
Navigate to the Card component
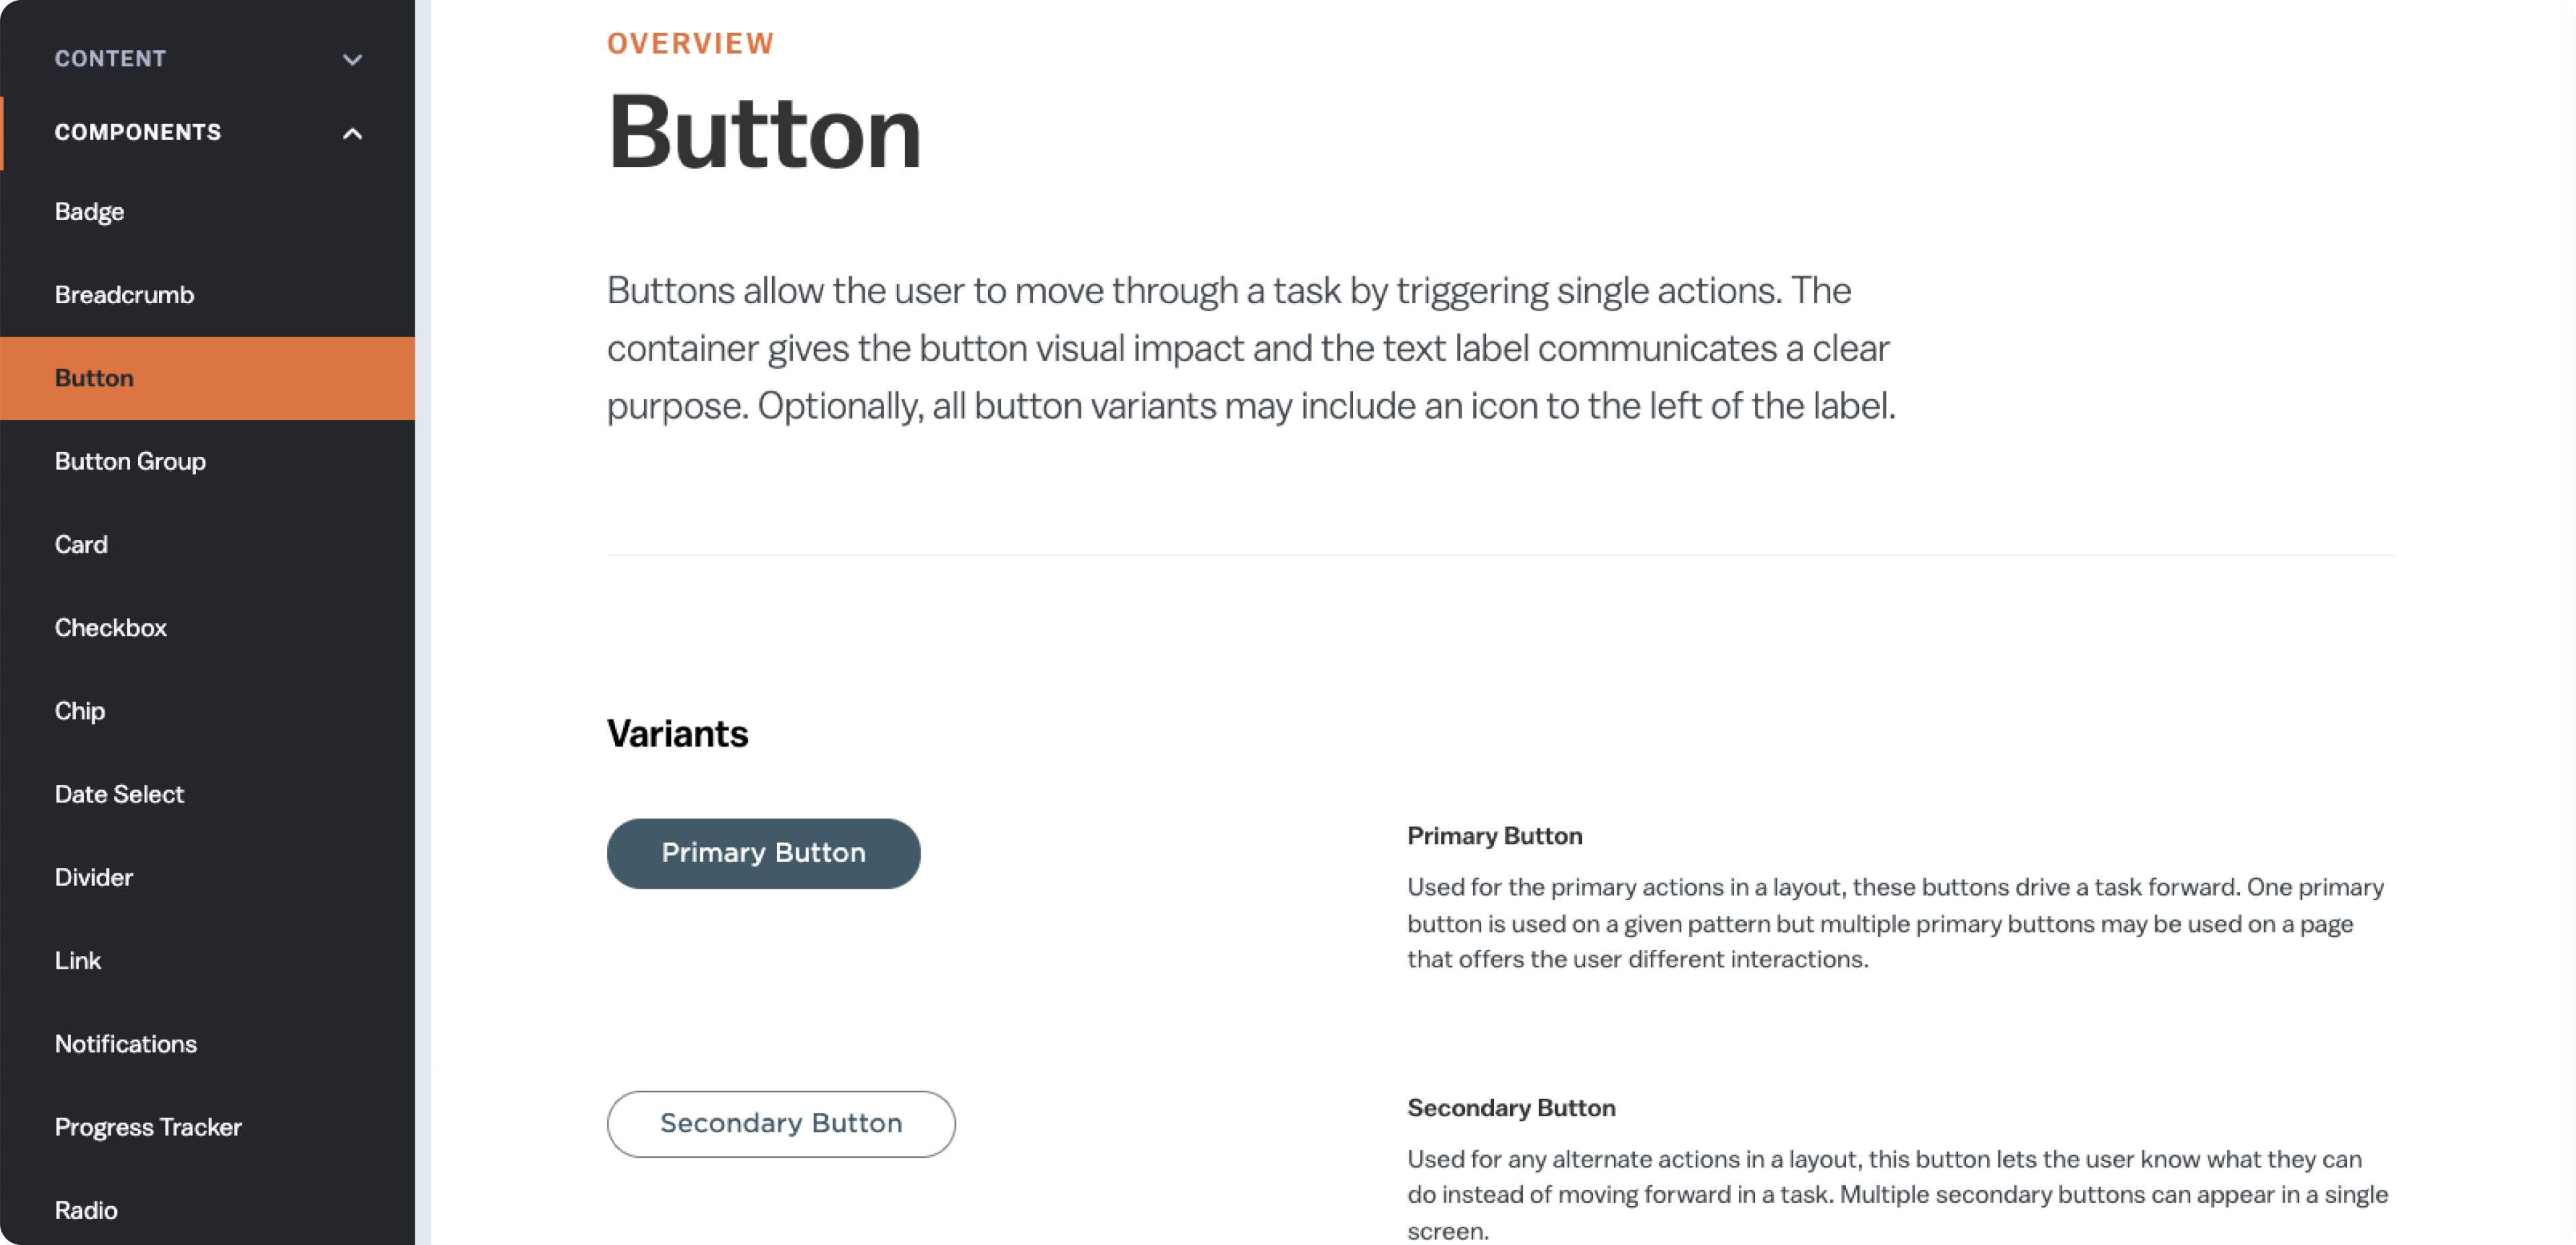coord(81,545)
